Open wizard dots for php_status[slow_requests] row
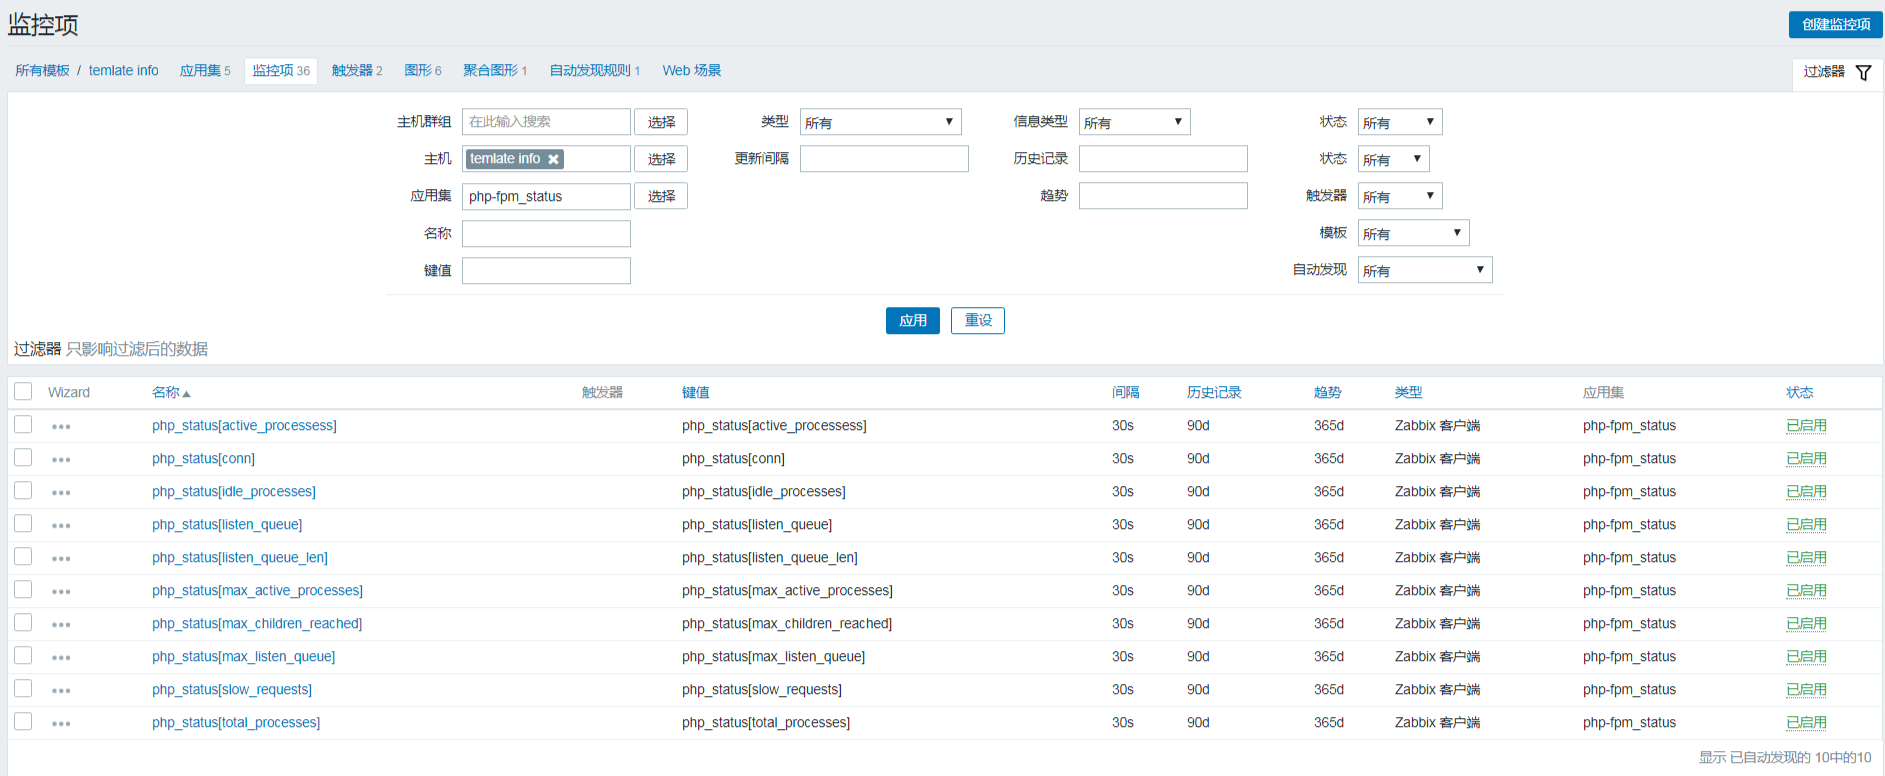 pos(61,691)
